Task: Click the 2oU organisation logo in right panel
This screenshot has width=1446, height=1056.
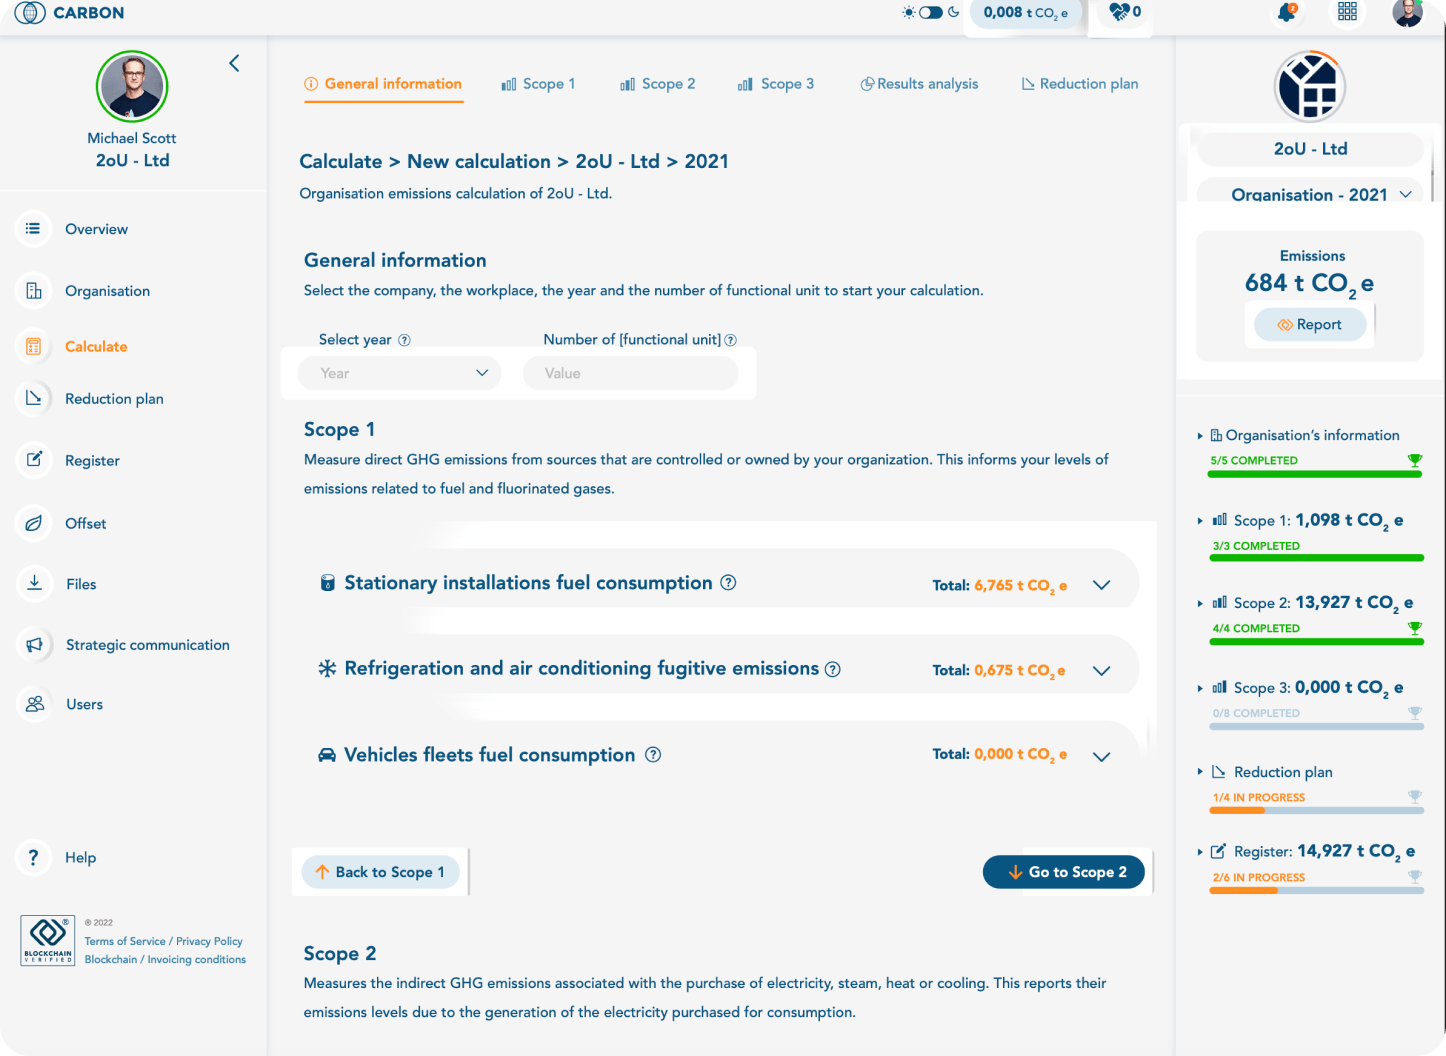Action: tap(1310, 86)
